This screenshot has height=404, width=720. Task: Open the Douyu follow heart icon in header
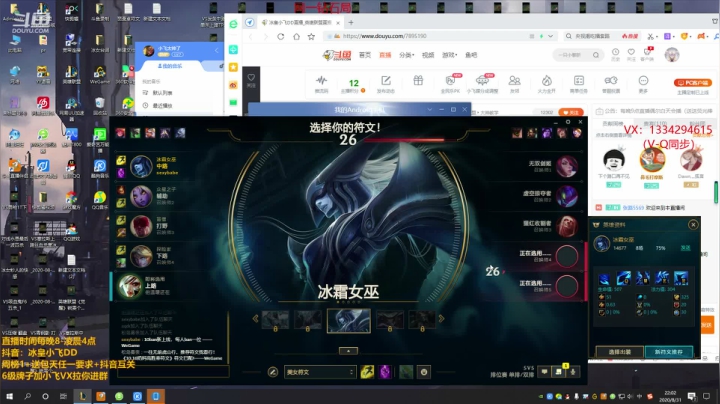631,54
